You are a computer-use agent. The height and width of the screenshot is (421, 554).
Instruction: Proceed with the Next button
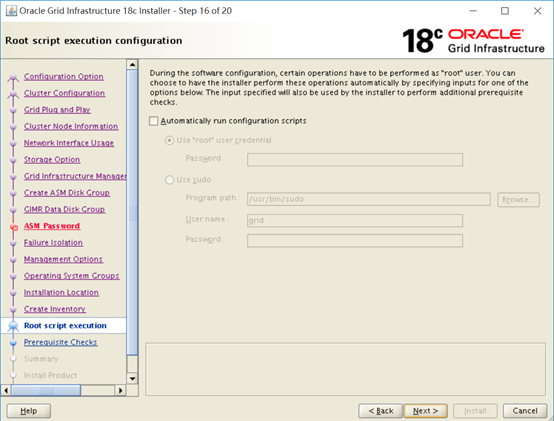click(425, 411)
